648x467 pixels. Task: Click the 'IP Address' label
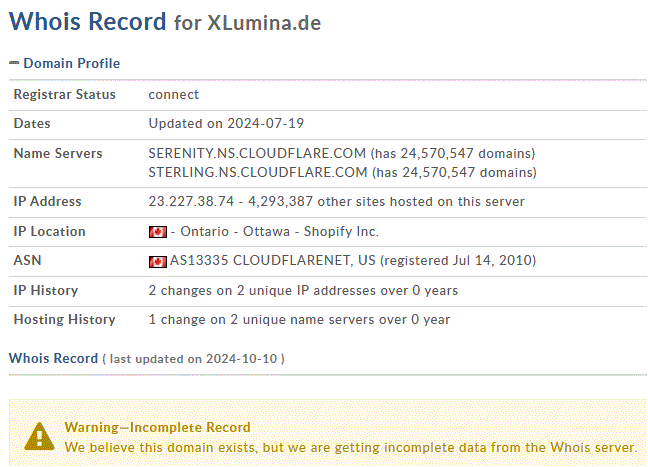point(48,201)
